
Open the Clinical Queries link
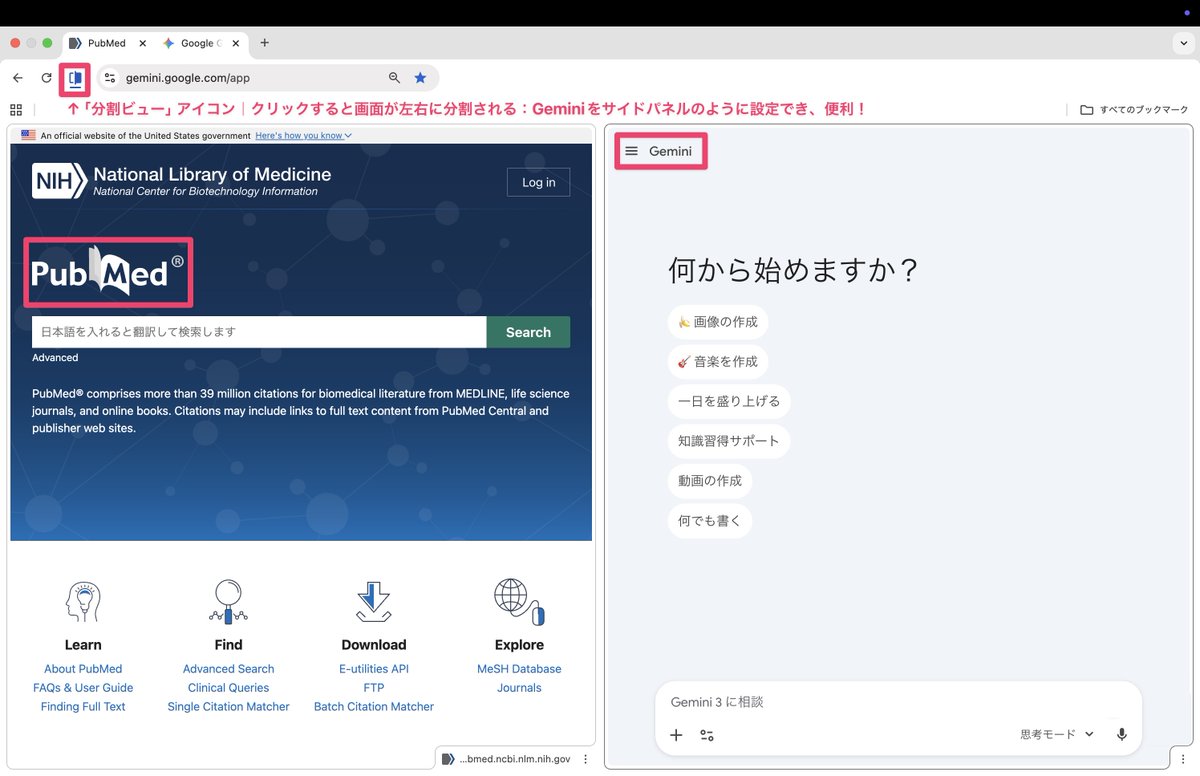coord(228,688)
